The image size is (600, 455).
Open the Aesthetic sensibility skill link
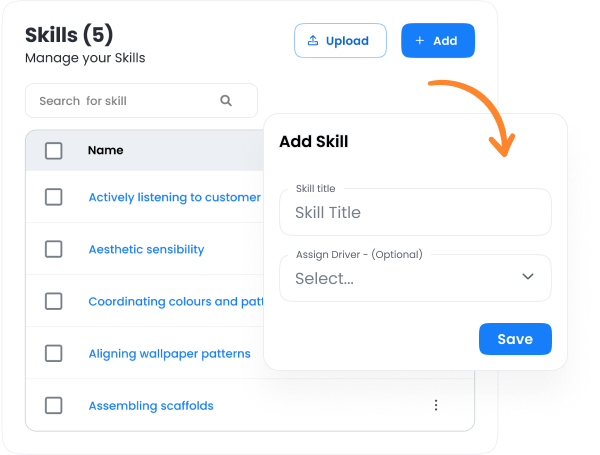coord(146,249)
